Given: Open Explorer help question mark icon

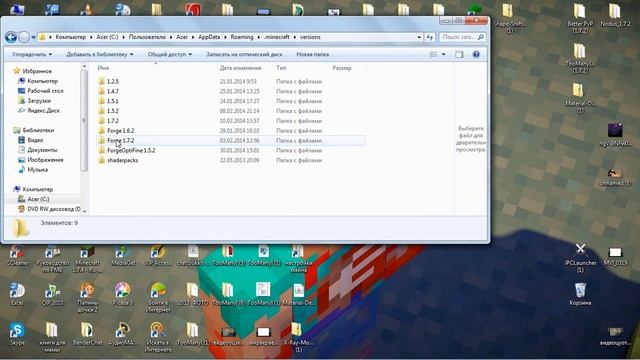Looking at the screenshot, I should point(476,54).
